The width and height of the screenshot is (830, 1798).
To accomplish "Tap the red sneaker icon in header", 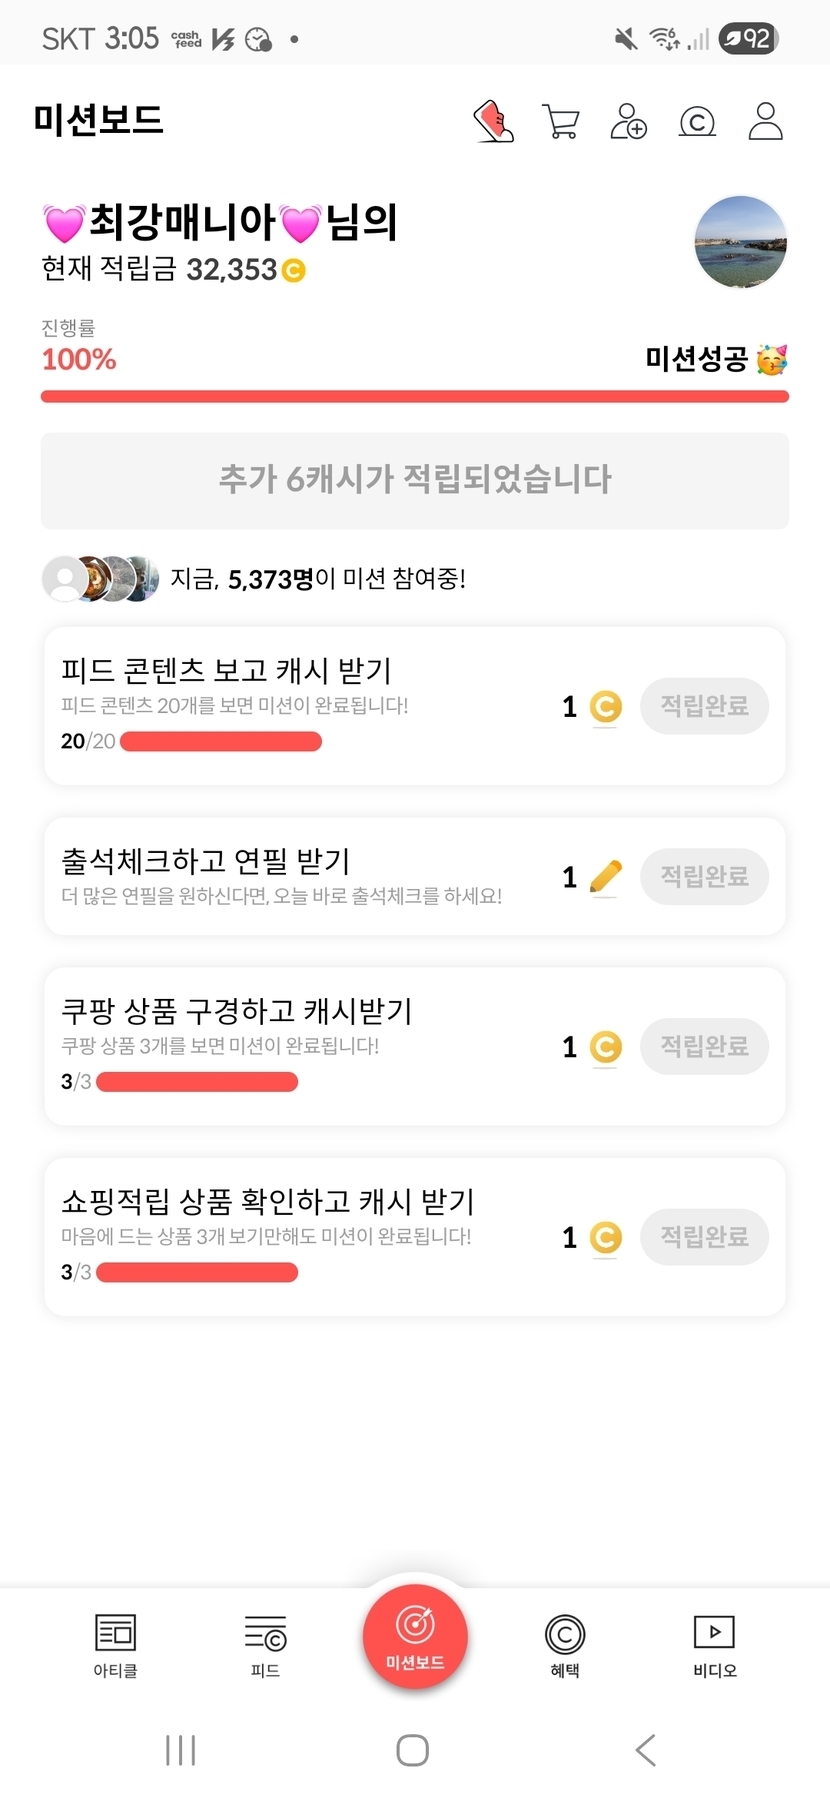I will 493,122.
